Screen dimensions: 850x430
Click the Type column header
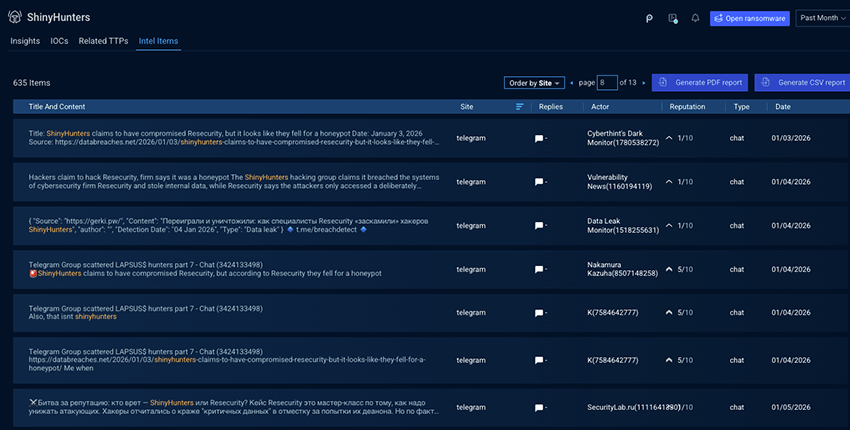point(742,107)
